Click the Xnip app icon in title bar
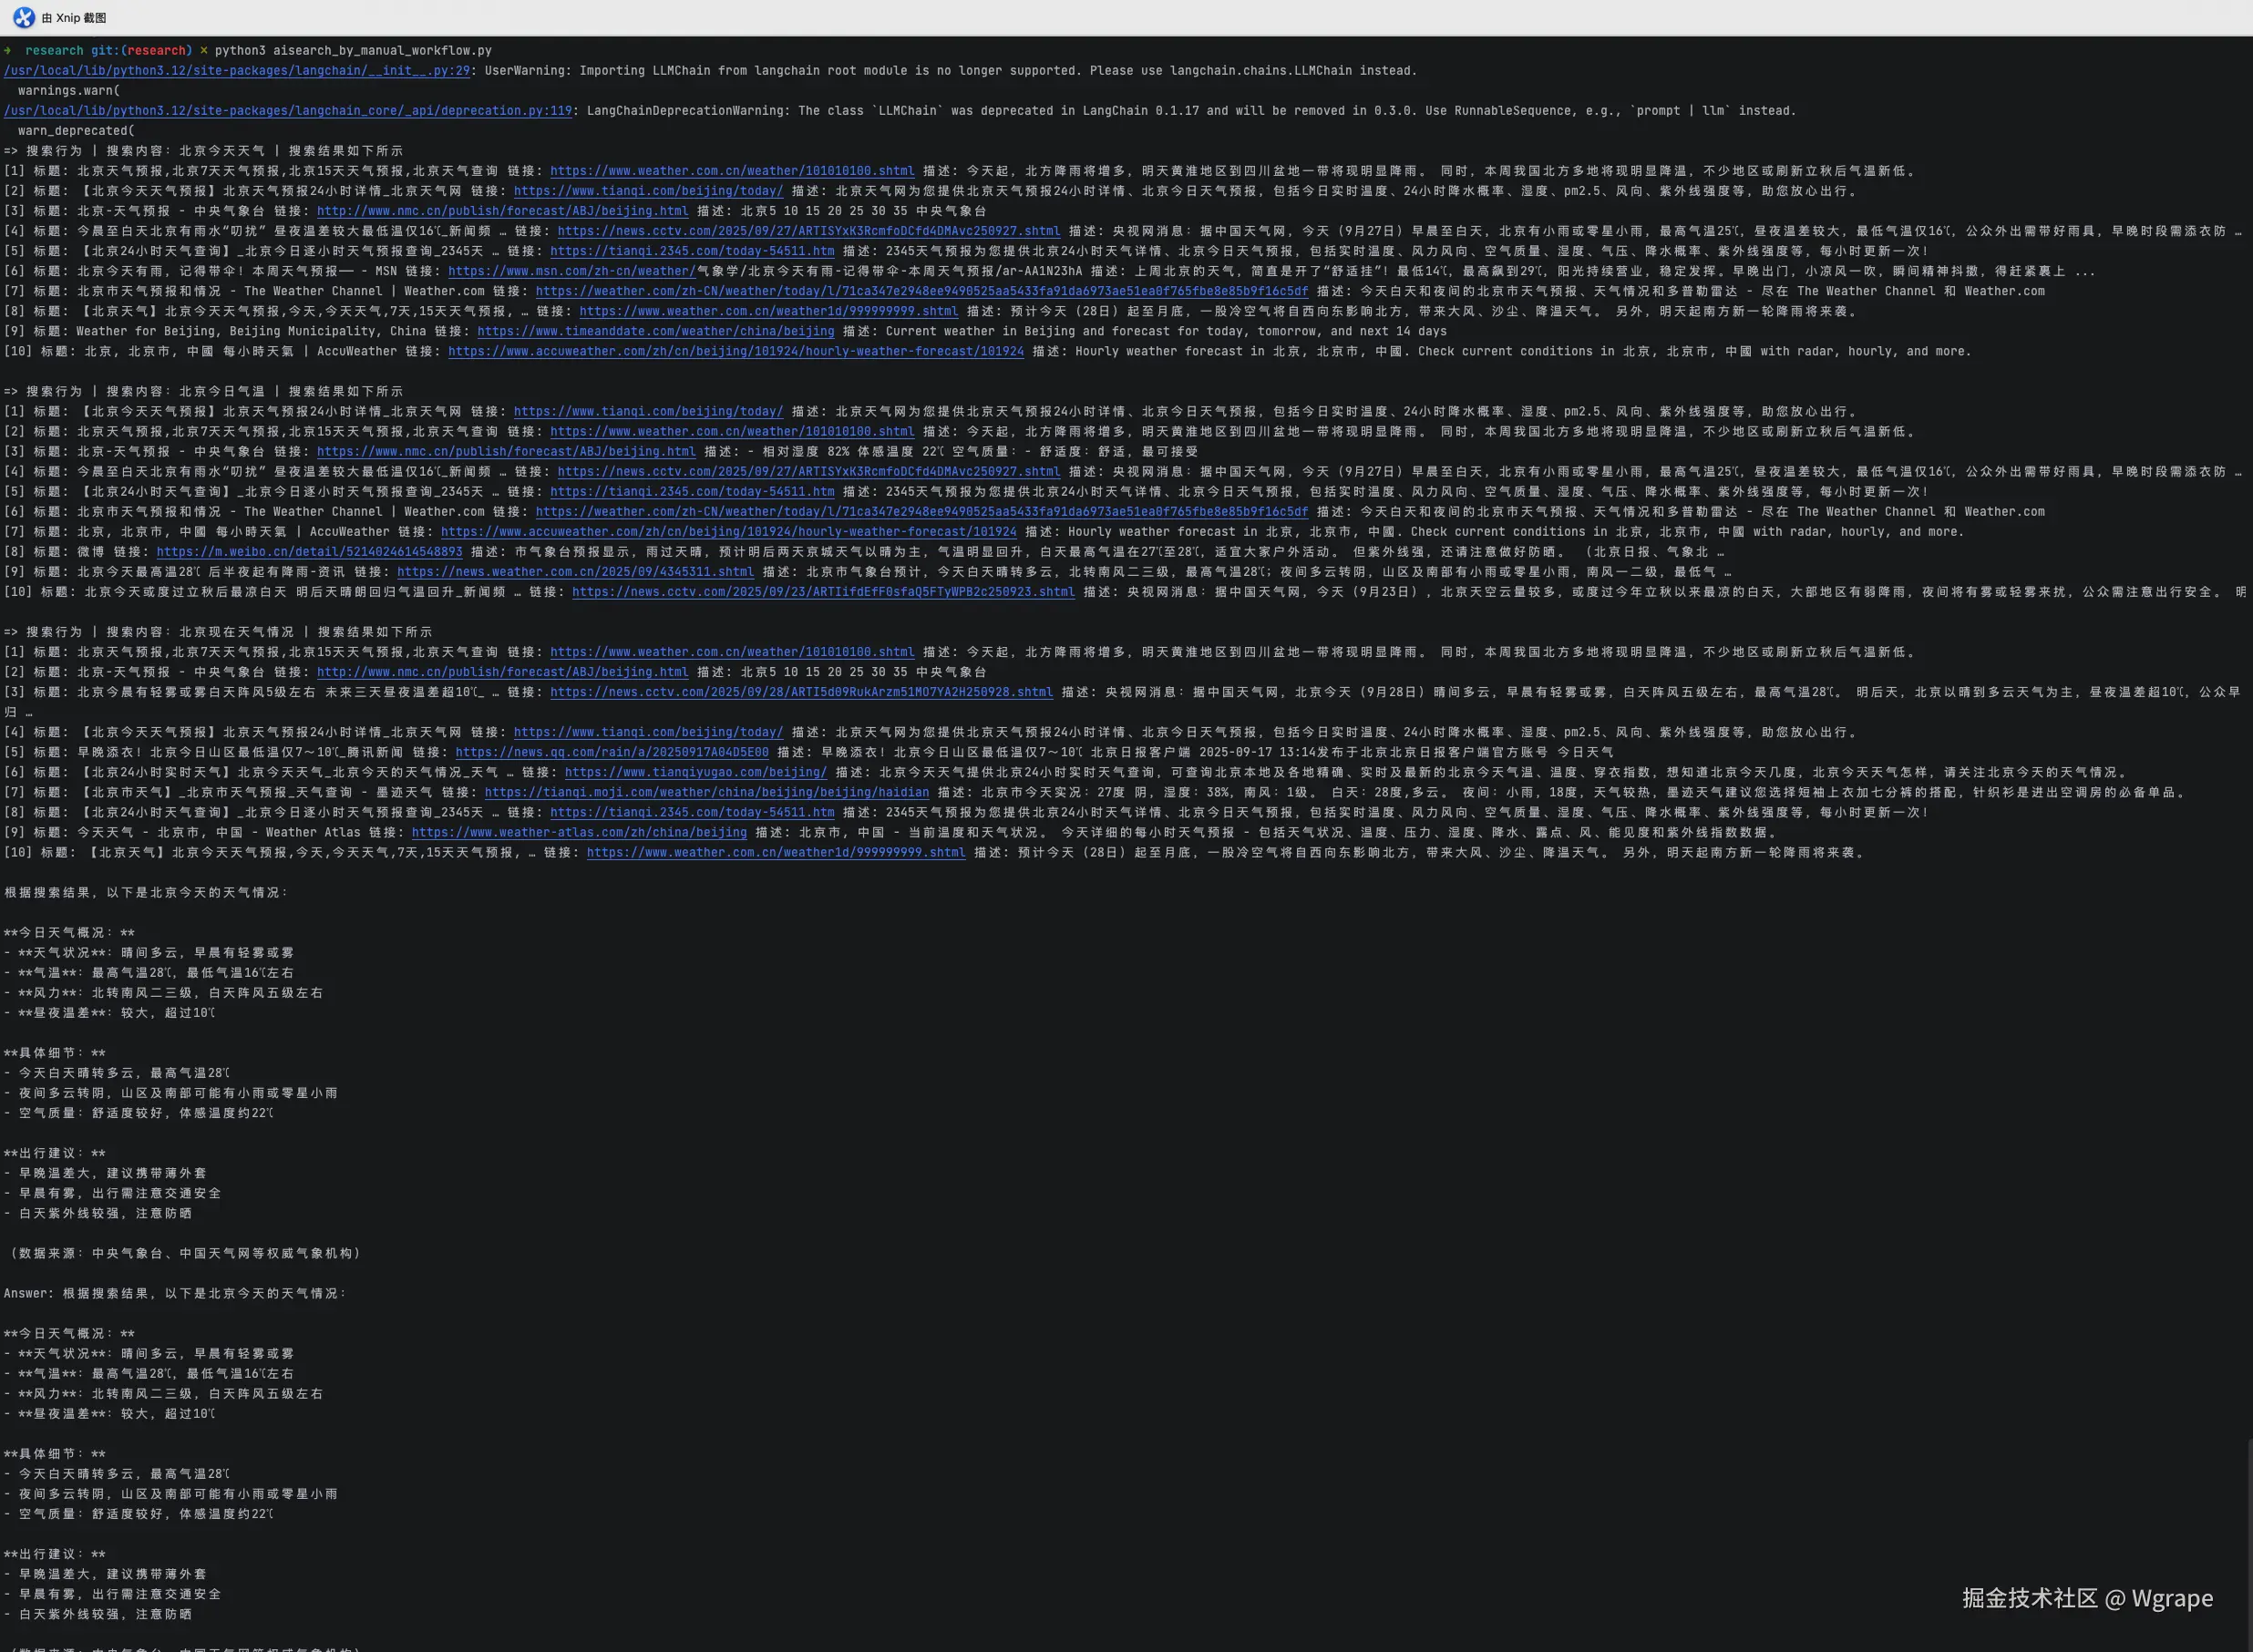The height and width of the screenshot is (1652, 2253). [x=23, y=17]
